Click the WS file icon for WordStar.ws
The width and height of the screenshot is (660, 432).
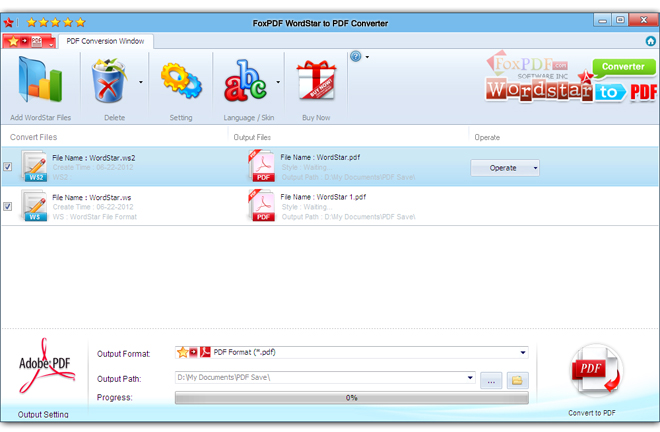(35, 206)
